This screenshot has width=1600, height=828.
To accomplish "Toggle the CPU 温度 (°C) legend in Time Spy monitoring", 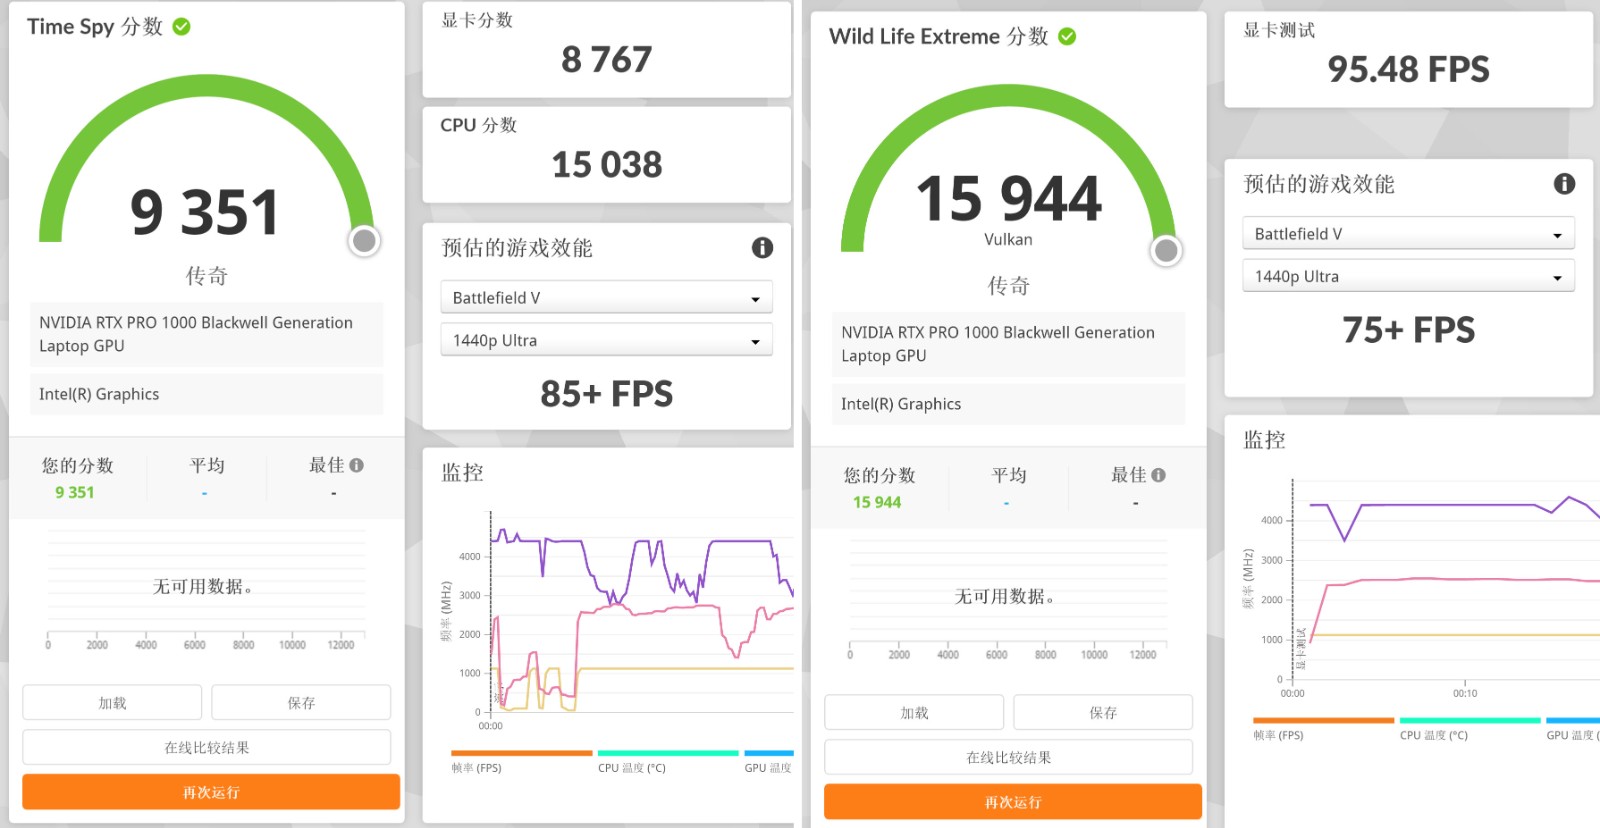I will point(668,762).
